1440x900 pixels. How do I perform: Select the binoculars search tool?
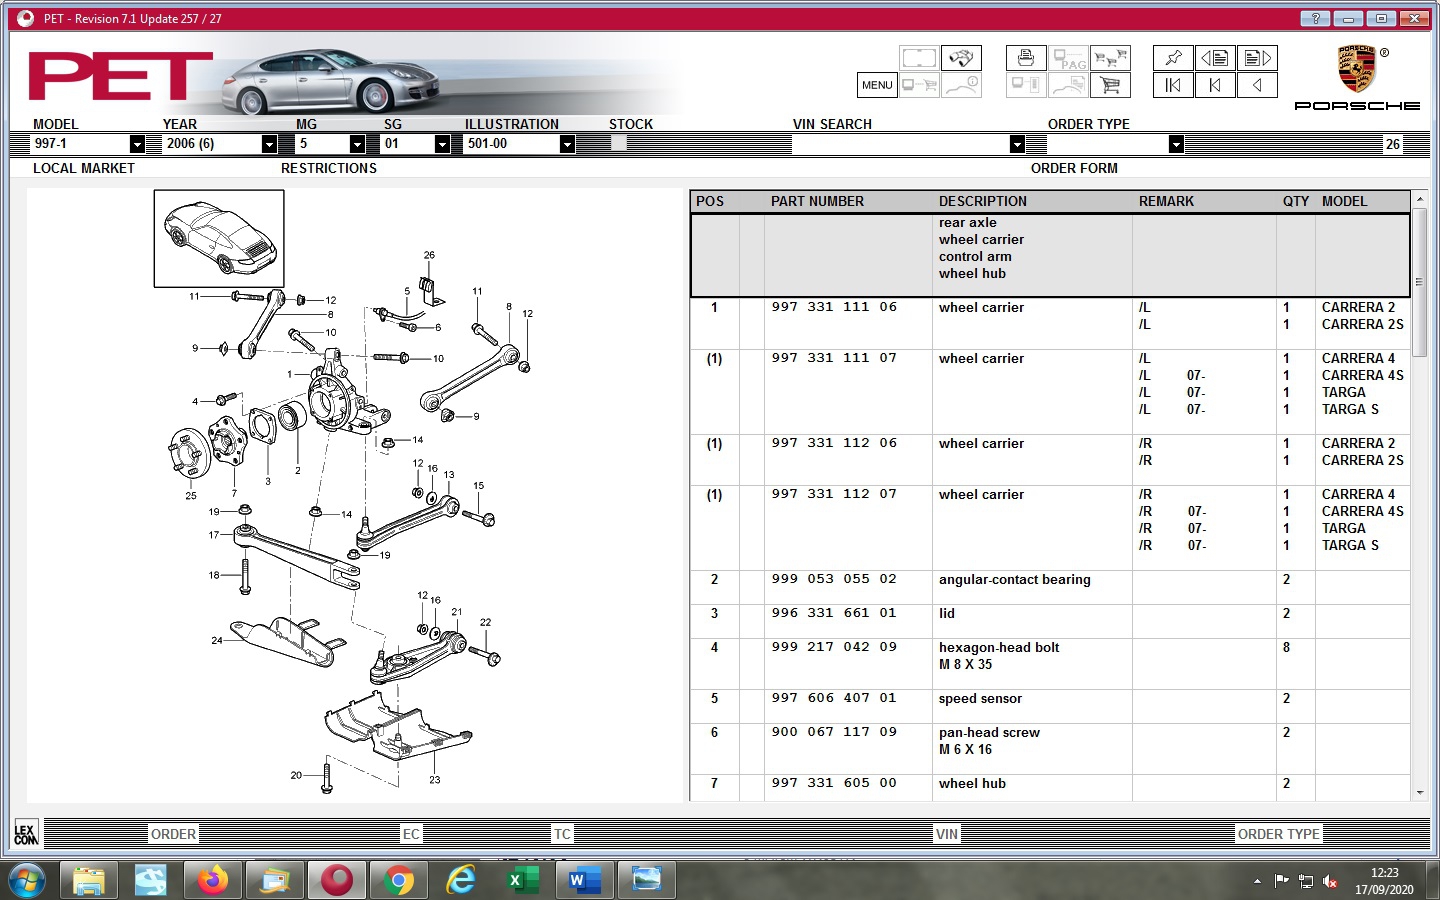961,57
